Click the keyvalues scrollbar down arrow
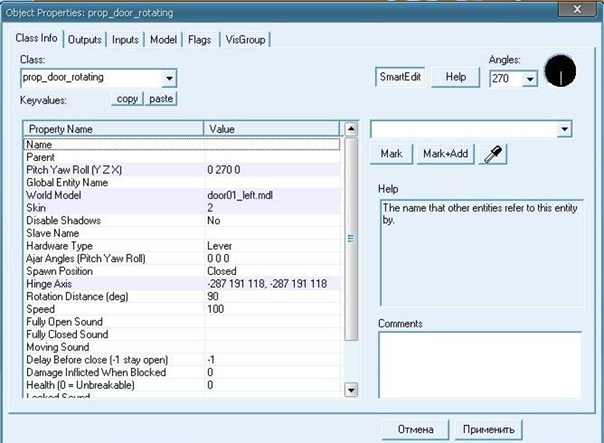Image resolution: width=604 pixels, height=443 pixels. click(351, 390)
